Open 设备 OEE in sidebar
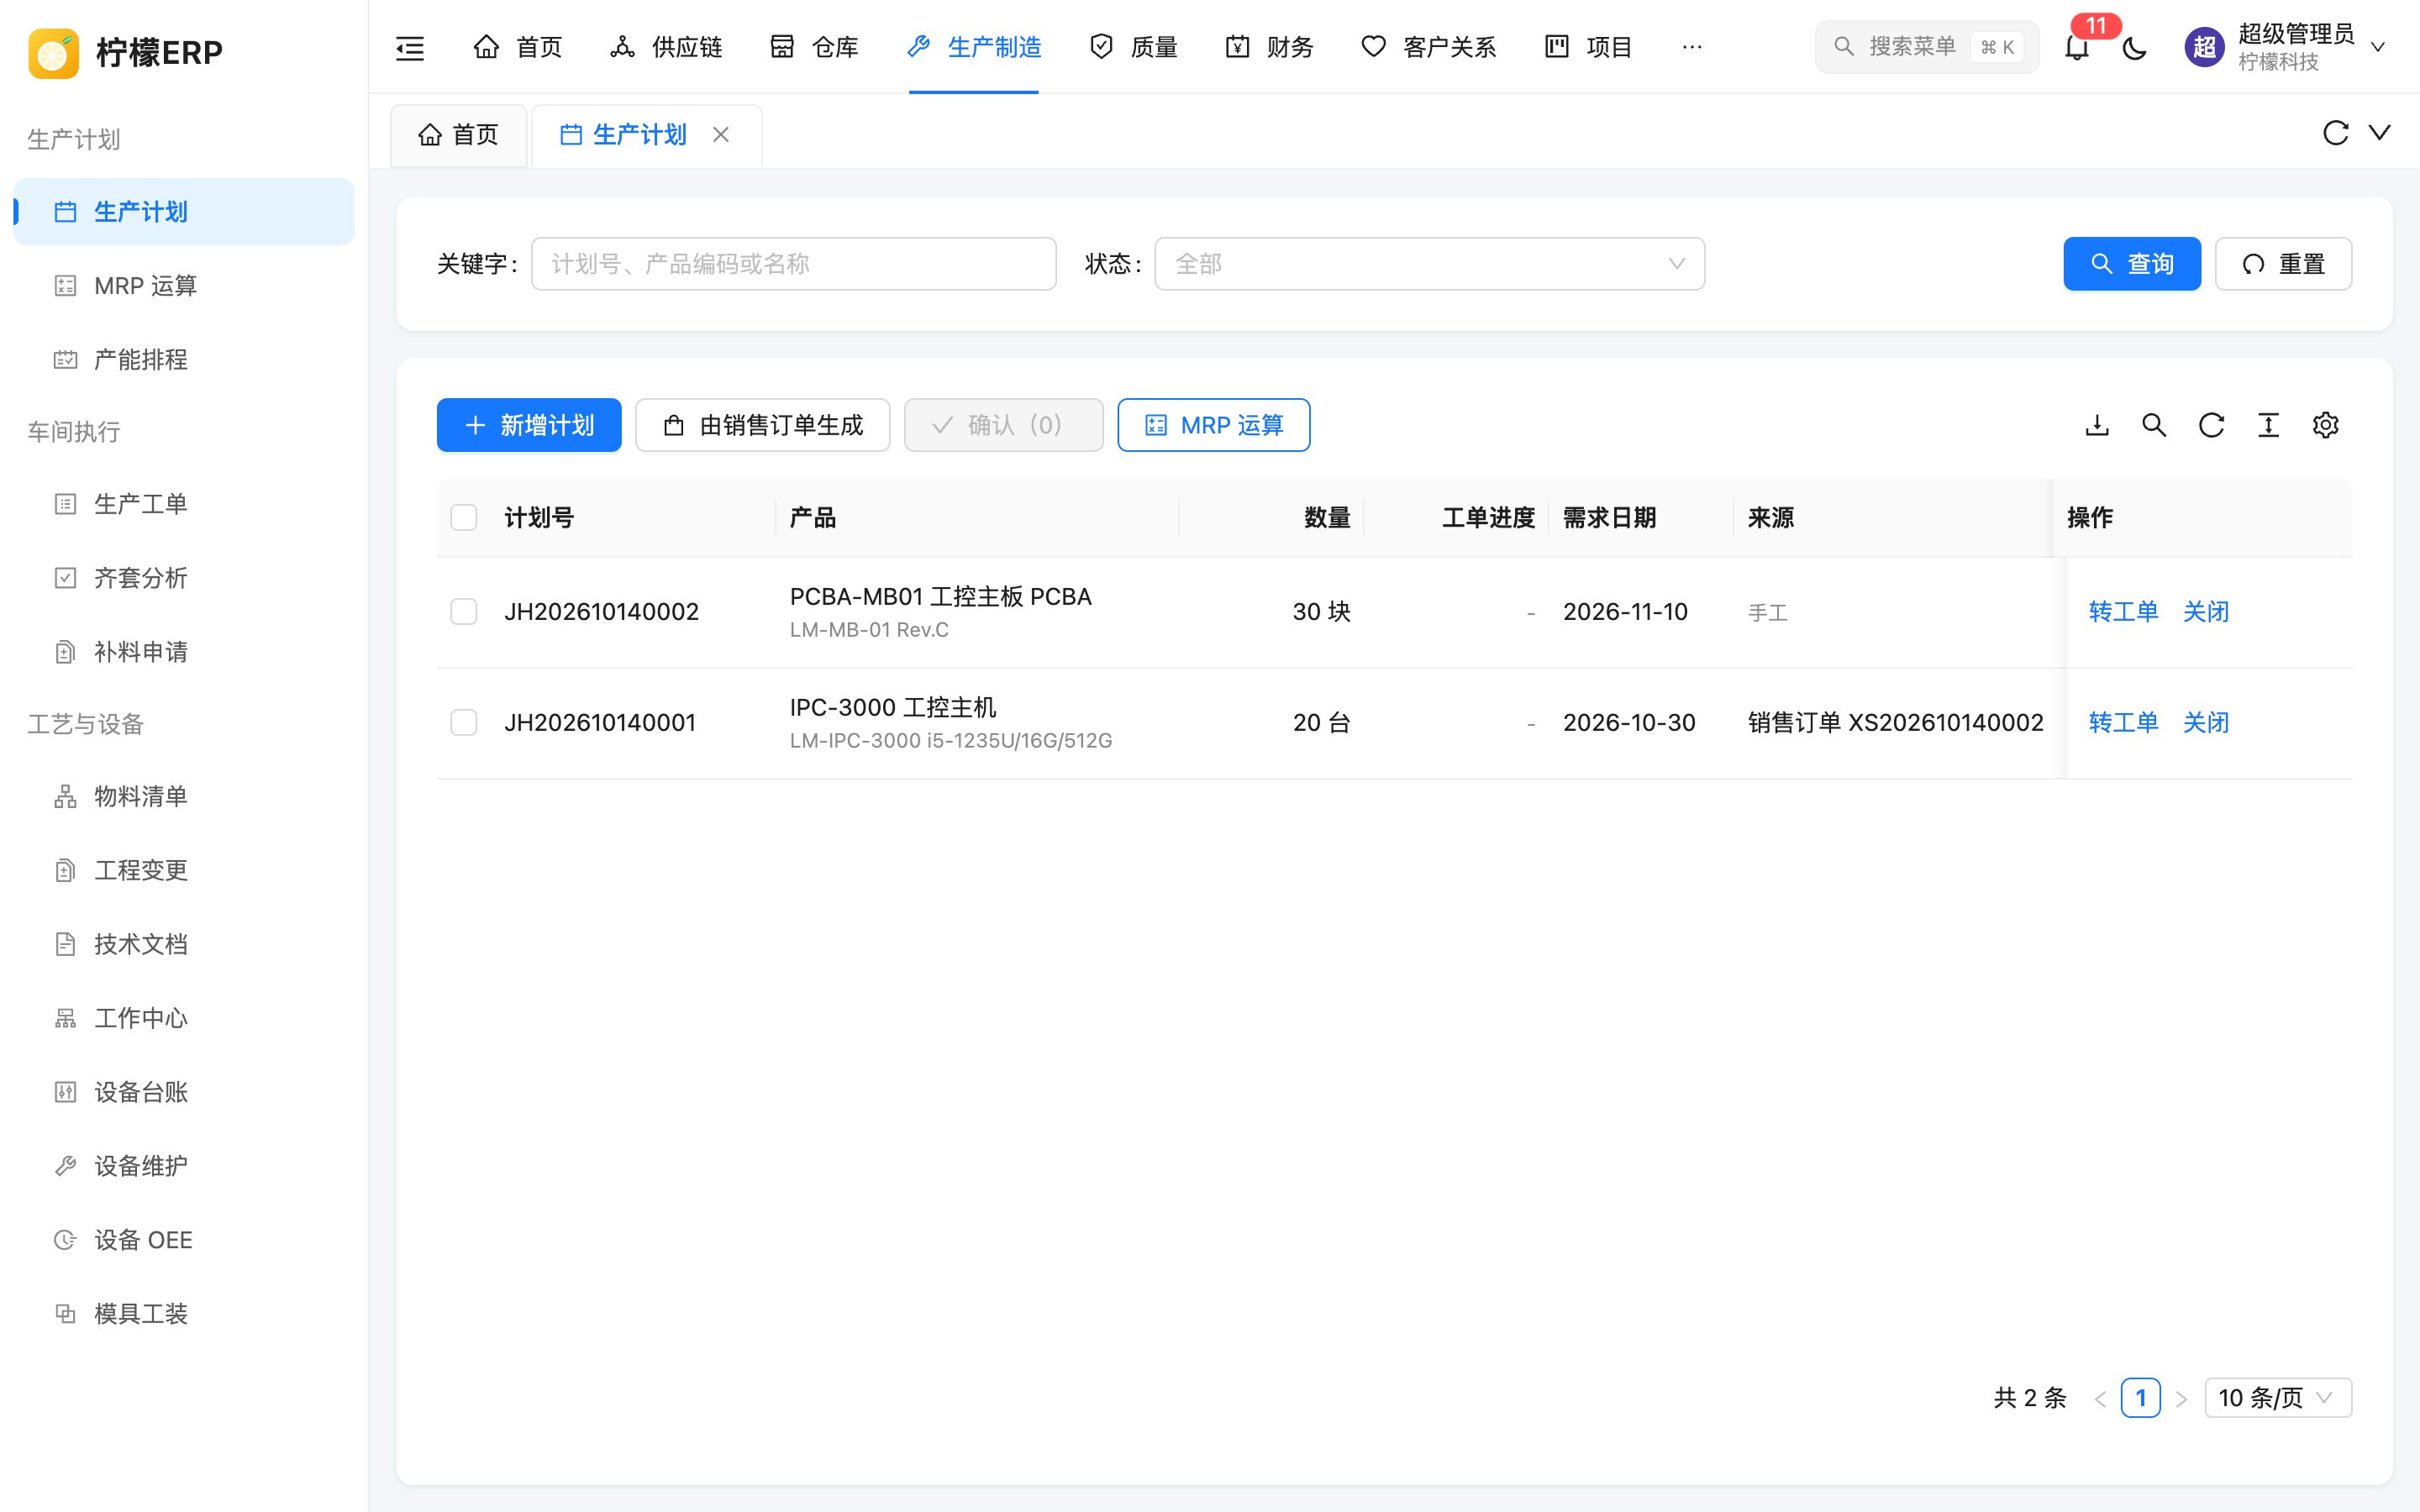 [184, 1240]
